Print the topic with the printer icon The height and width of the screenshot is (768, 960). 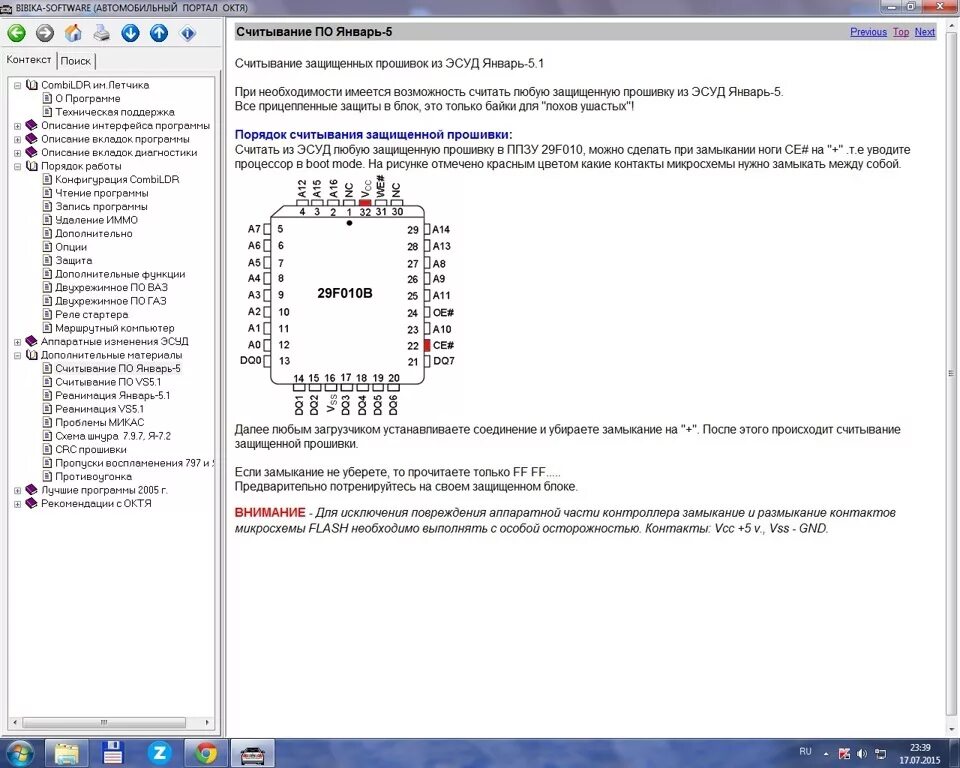[102, 32]
